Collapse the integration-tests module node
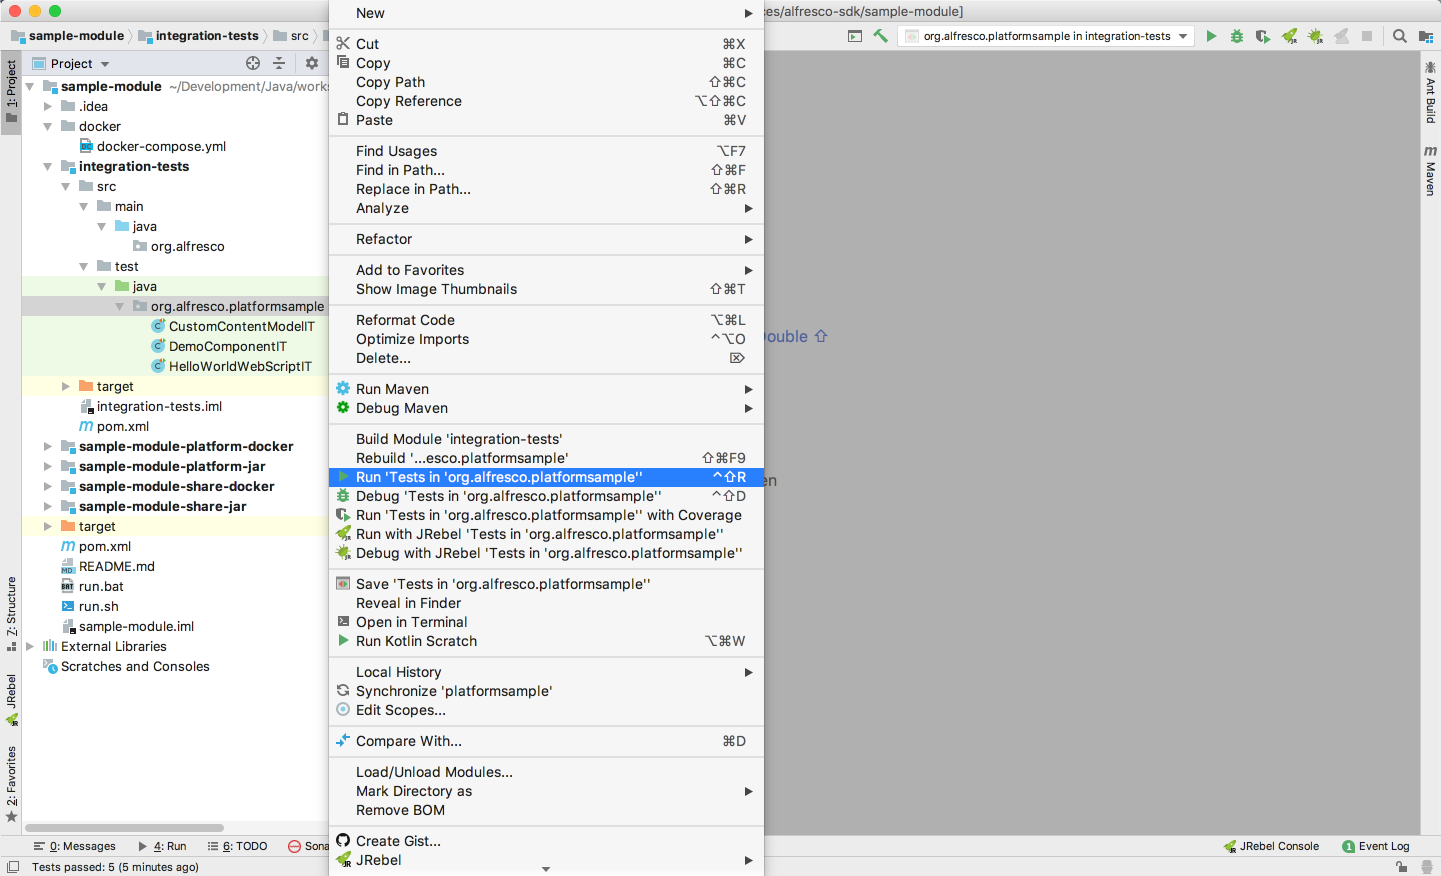Screen dimensions: 1441x876 click(x=47, y=166)
